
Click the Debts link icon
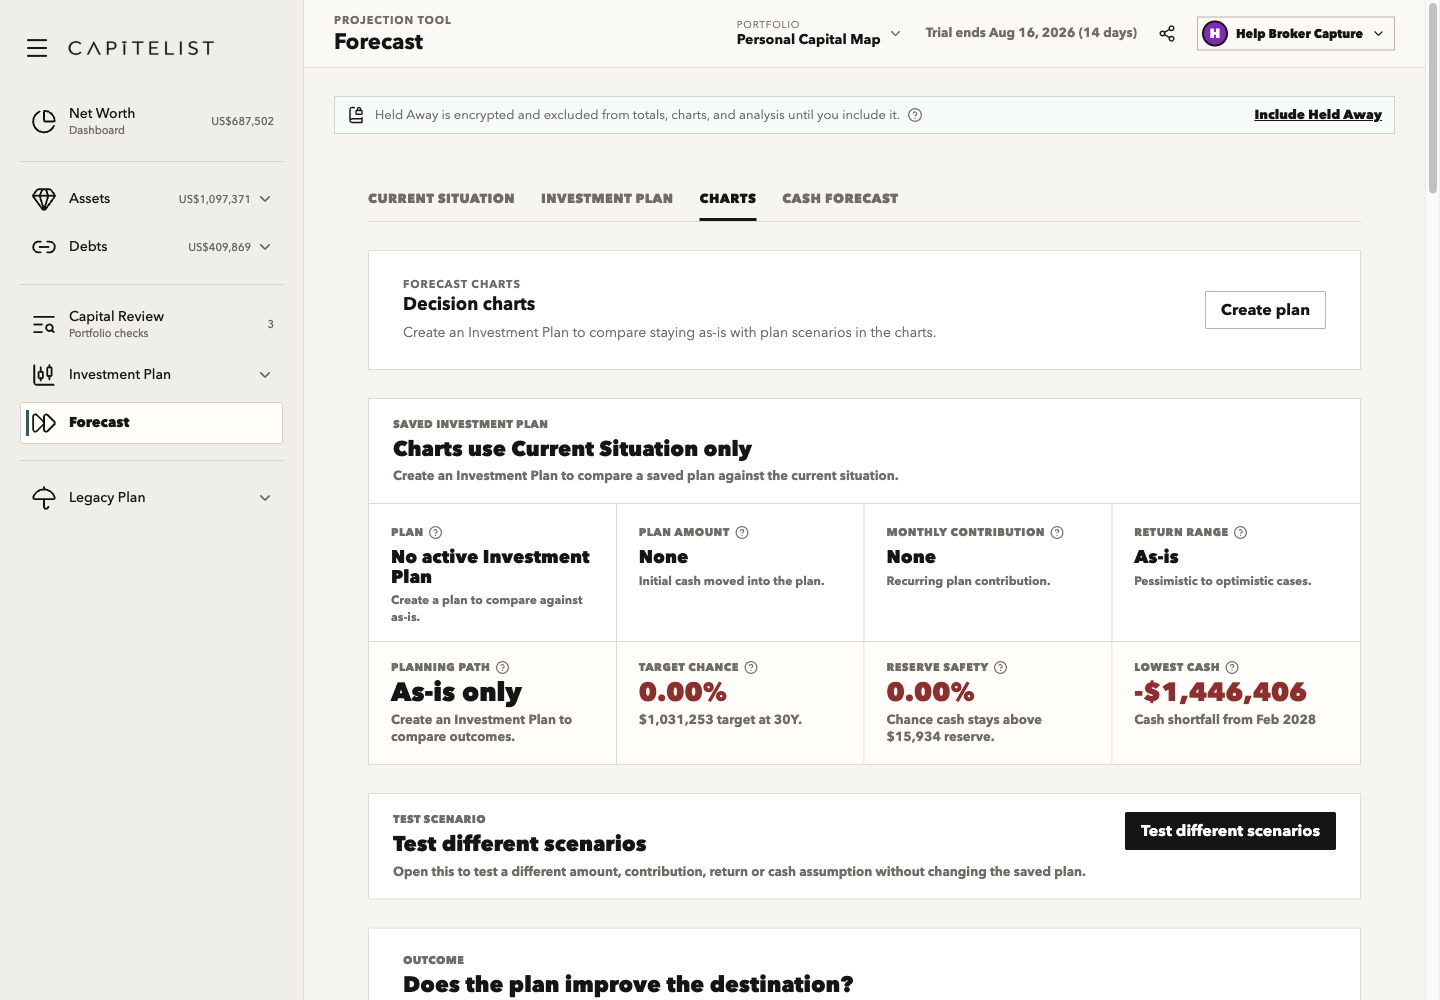44,247
